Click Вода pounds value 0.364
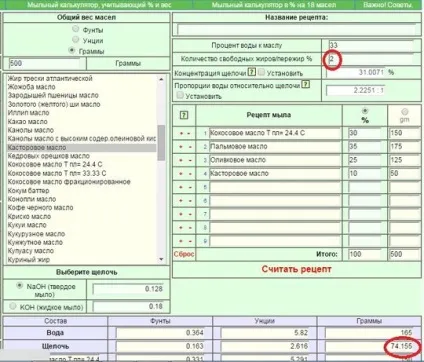Image resolution: width=424 pixels, height=362 pixels. tap(160, 333)
